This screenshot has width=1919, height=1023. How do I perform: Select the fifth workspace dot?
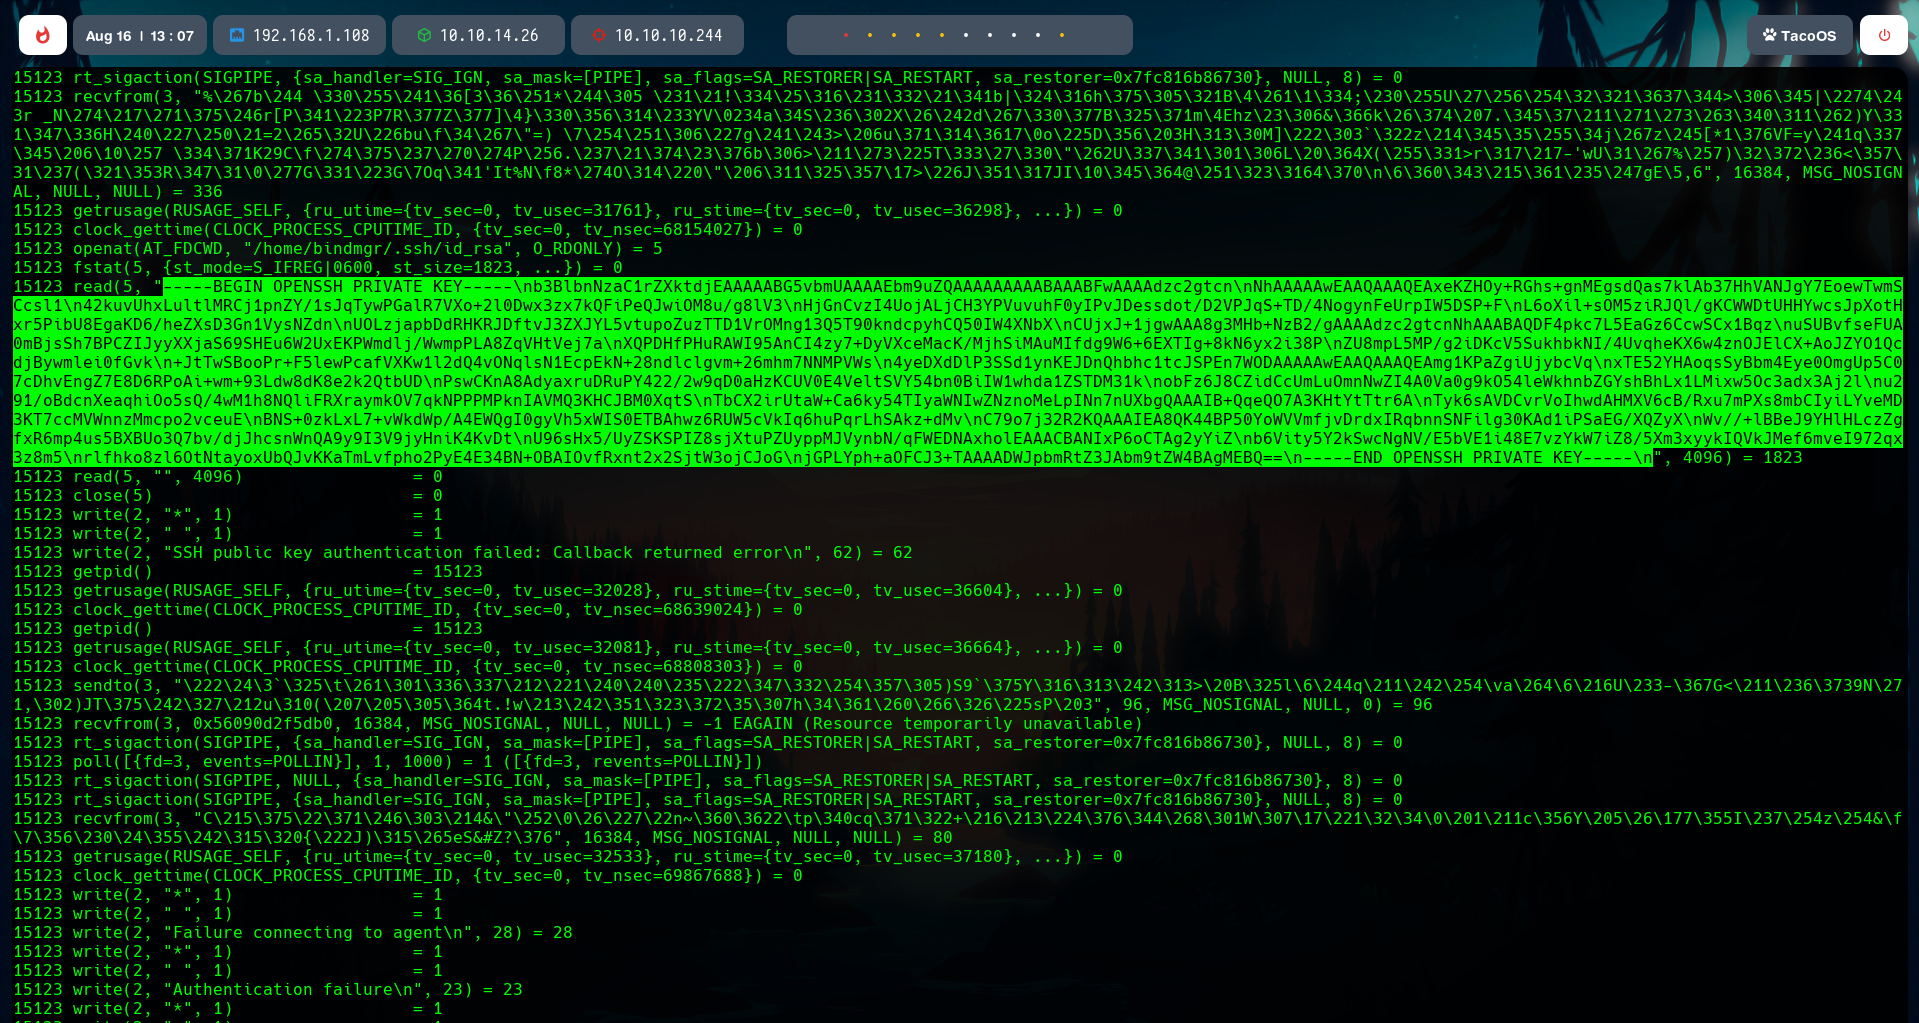click(x=942, y=36)
